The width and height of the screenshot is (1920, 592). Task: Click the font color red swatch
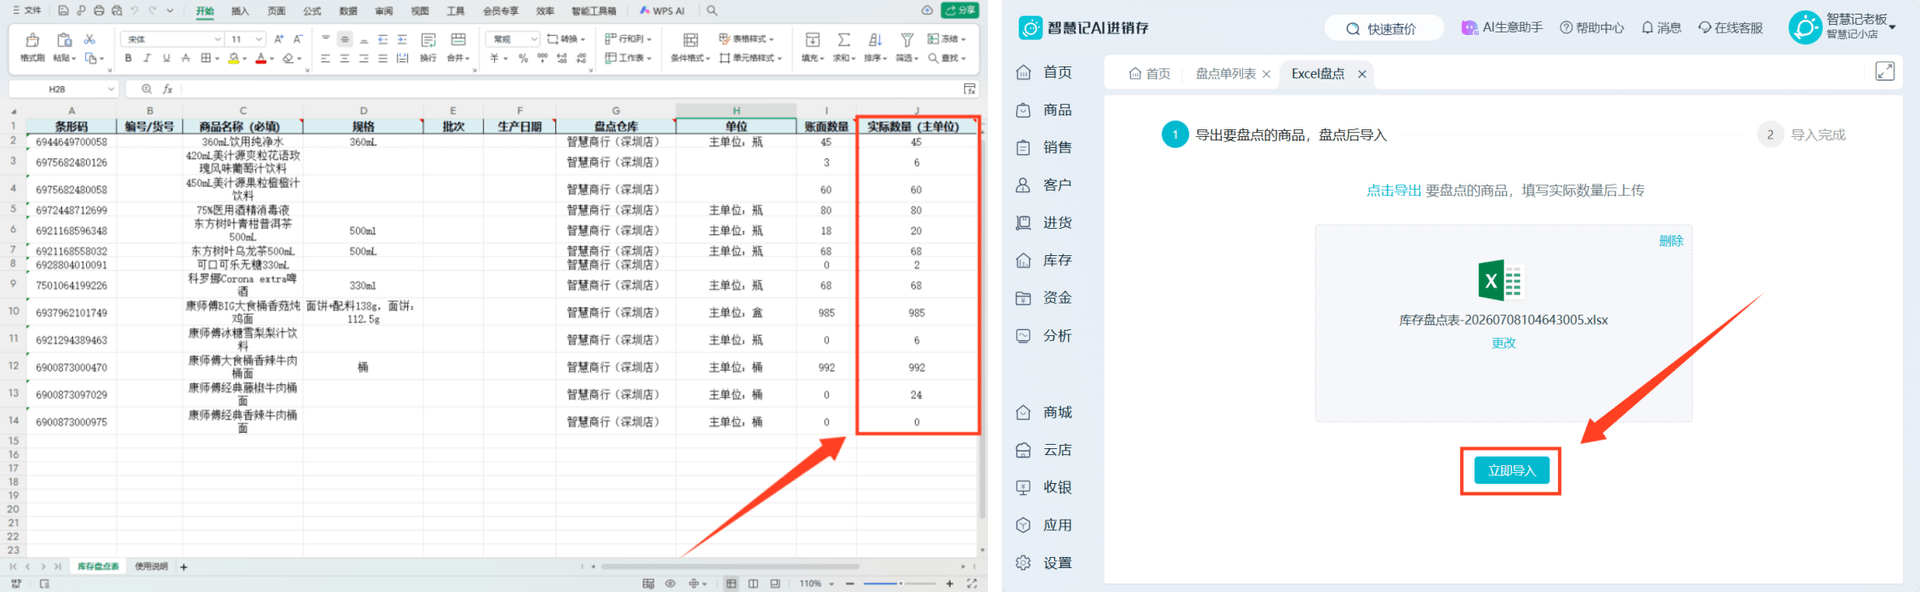point(261,58)
